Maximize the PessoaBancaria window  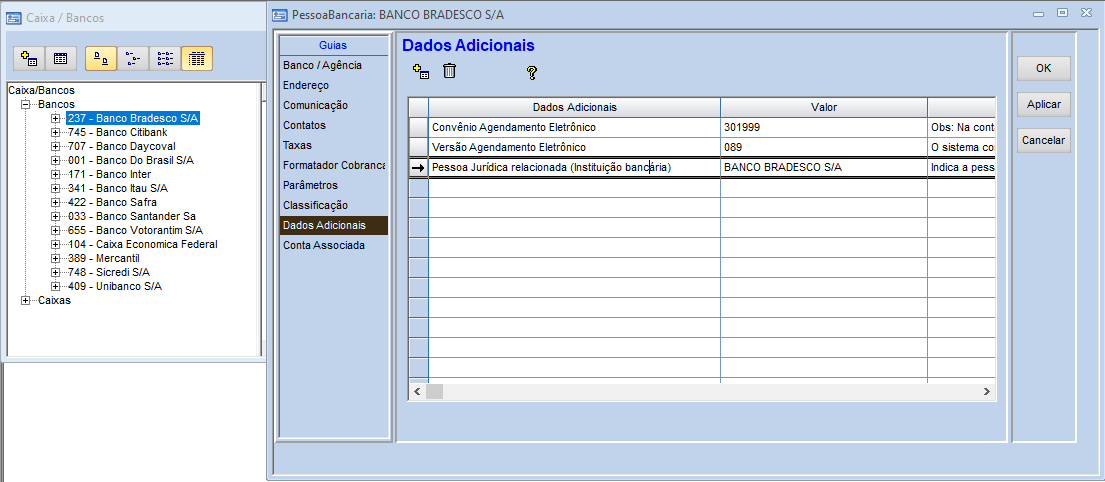click(1063, 13)
